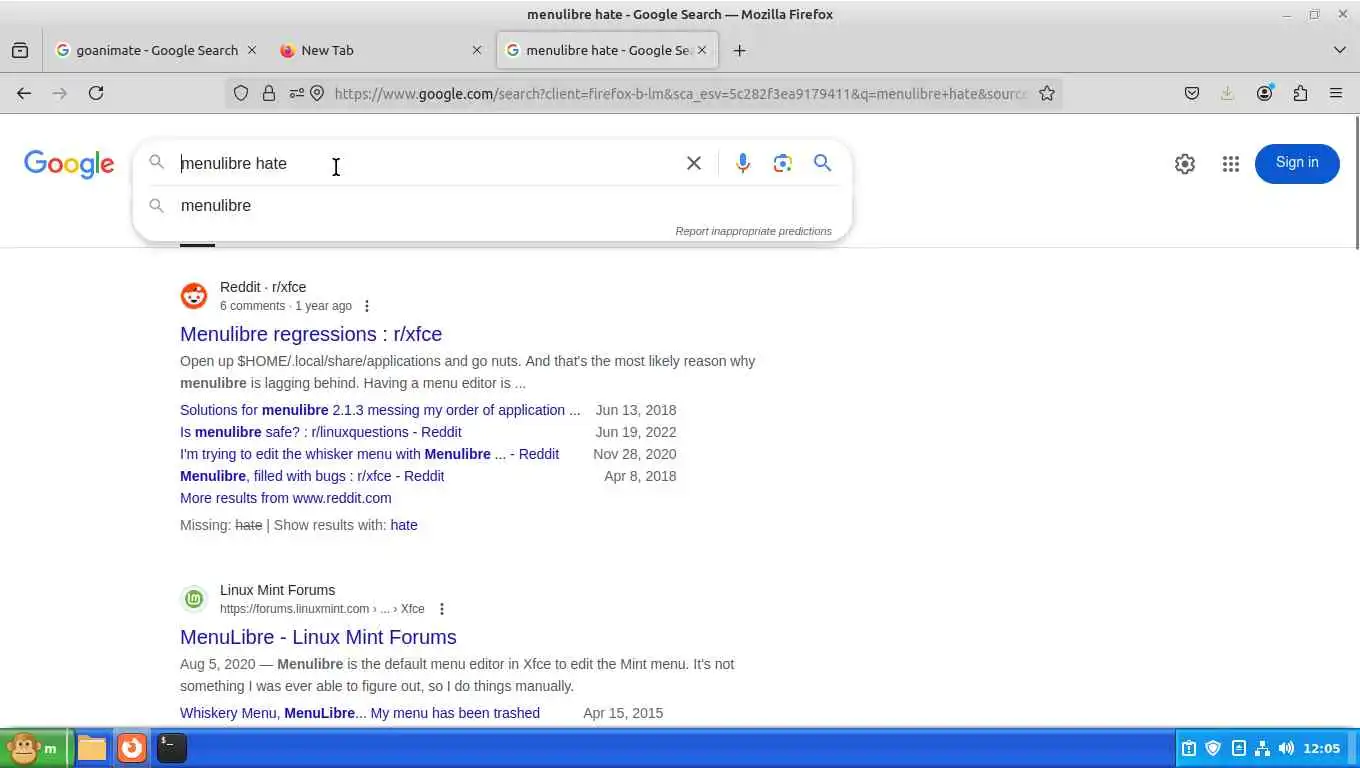Viewport: 1360px width, 768px height.
Task: Search by image with Google Lens
Action: click(x=783, y=163)
